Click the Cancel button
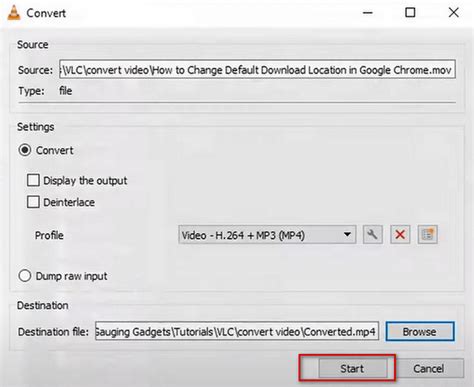This screenshot has height=387, width=474. tap(428, 368)
